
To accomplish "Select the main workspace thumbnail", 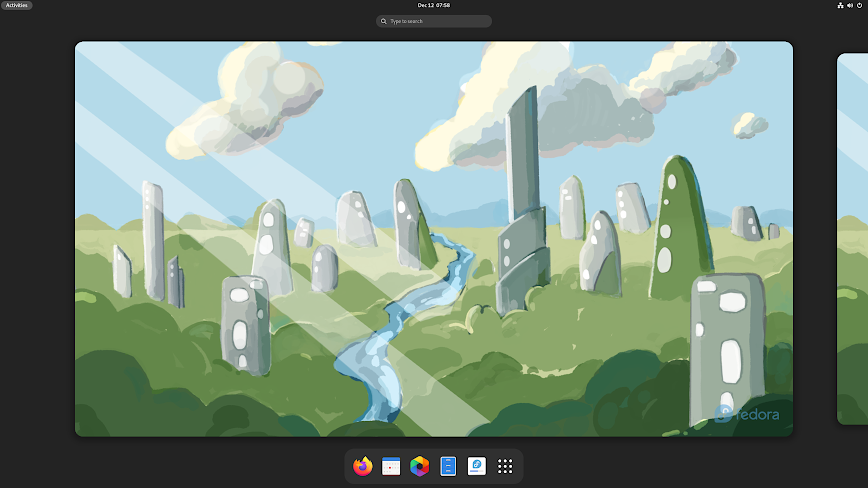I will (x=434, y=238).
